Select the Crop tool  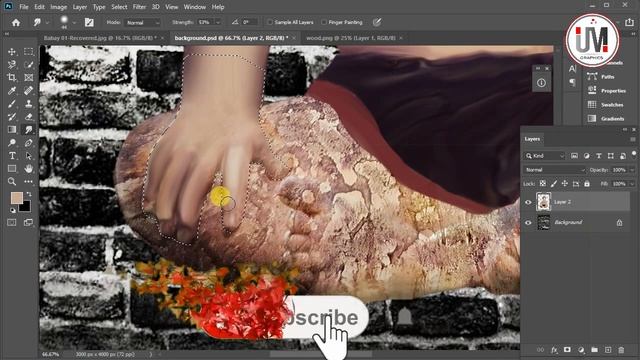point(12,78)
